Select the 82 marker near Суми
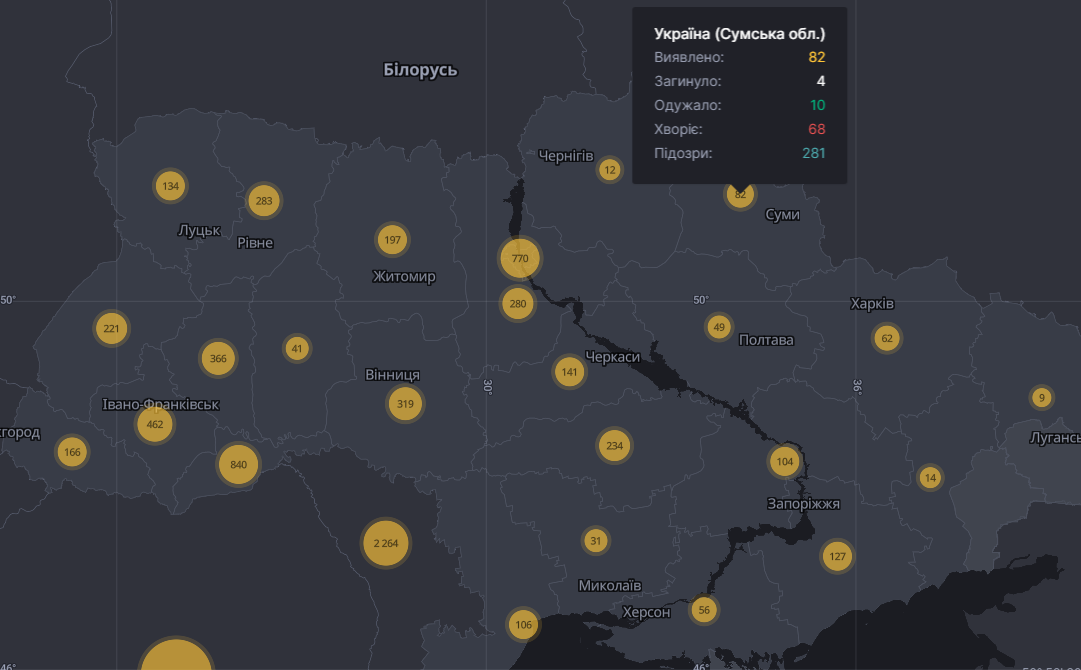Screen dimensions: 1081x670 coord(740,195)
